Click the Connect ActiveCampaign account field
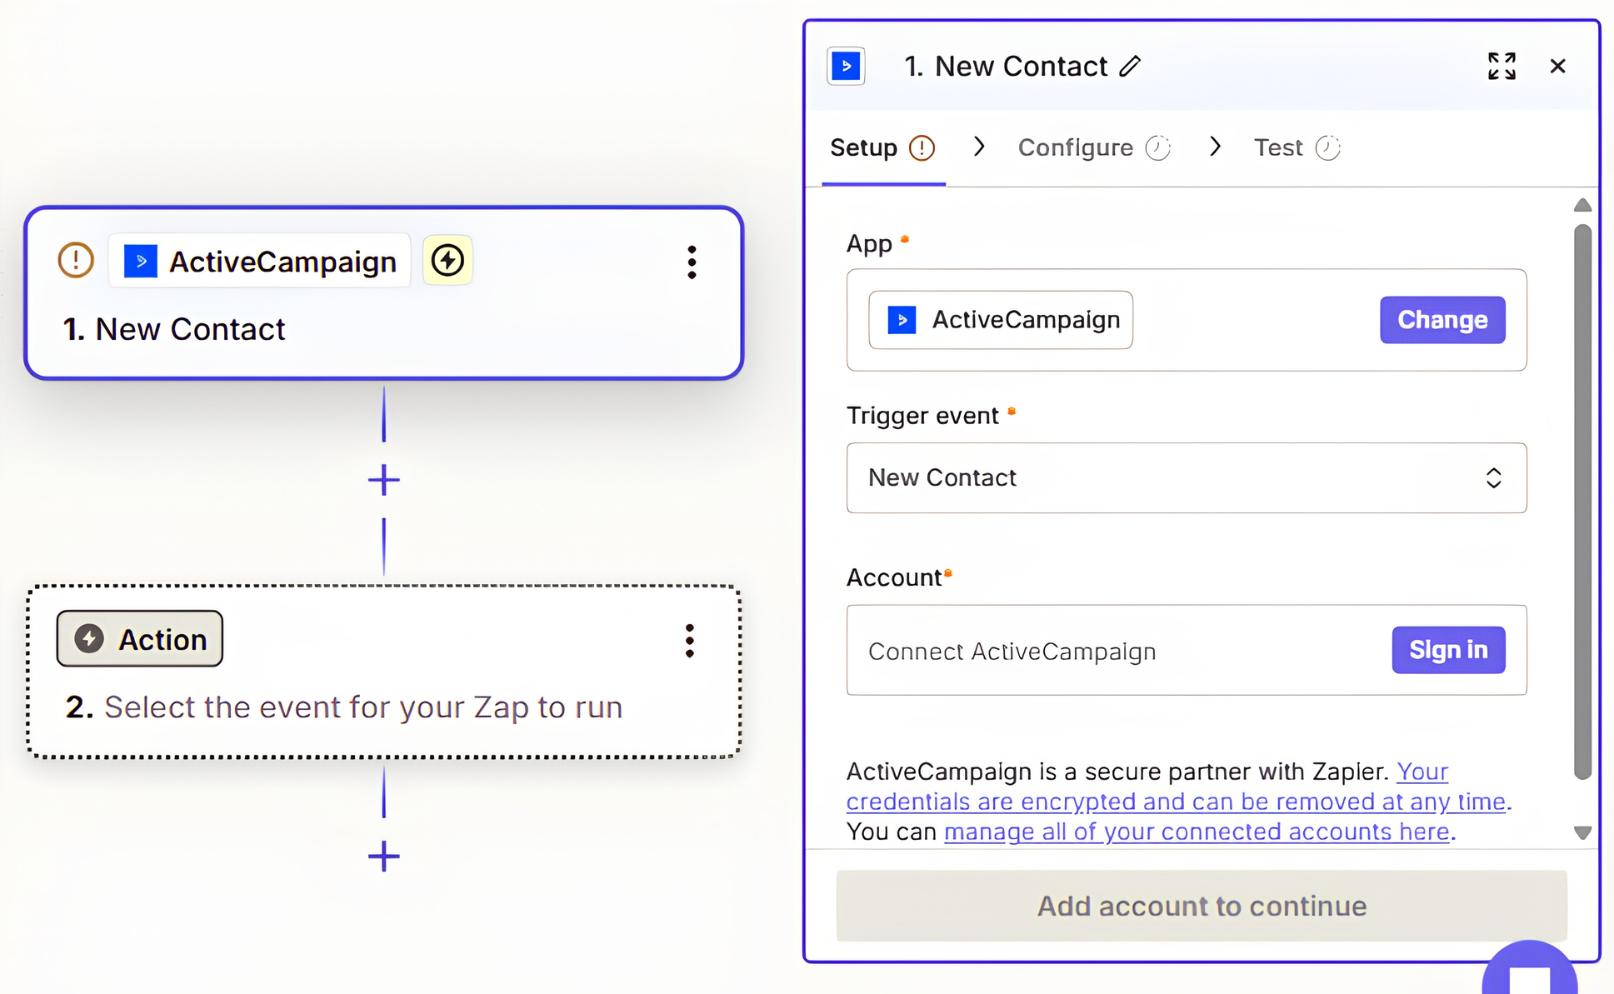This screenshot has width=1614, height=994. [1186, 650]
